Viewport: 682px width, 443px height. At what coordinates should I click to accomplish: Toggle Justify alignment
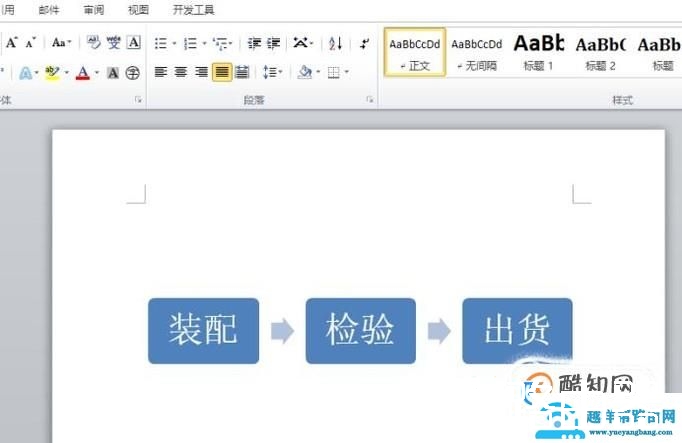tap(222, 72)
